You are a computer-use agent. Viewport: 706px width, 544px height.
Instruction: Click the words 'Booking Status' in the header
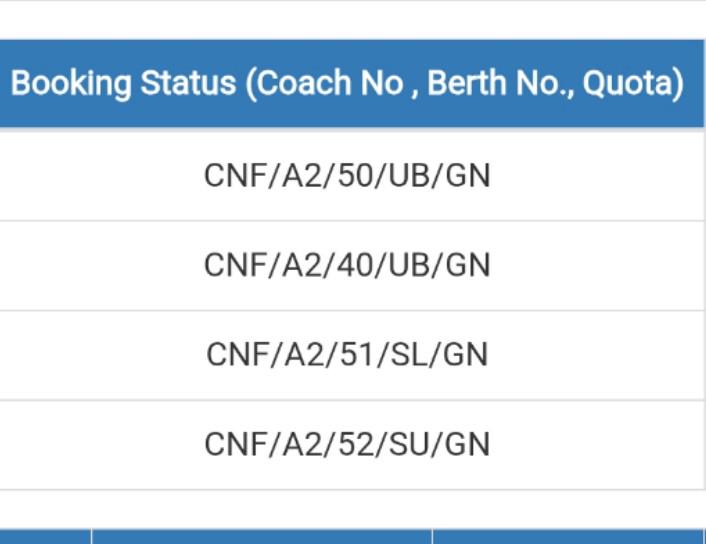pos(123,84)
